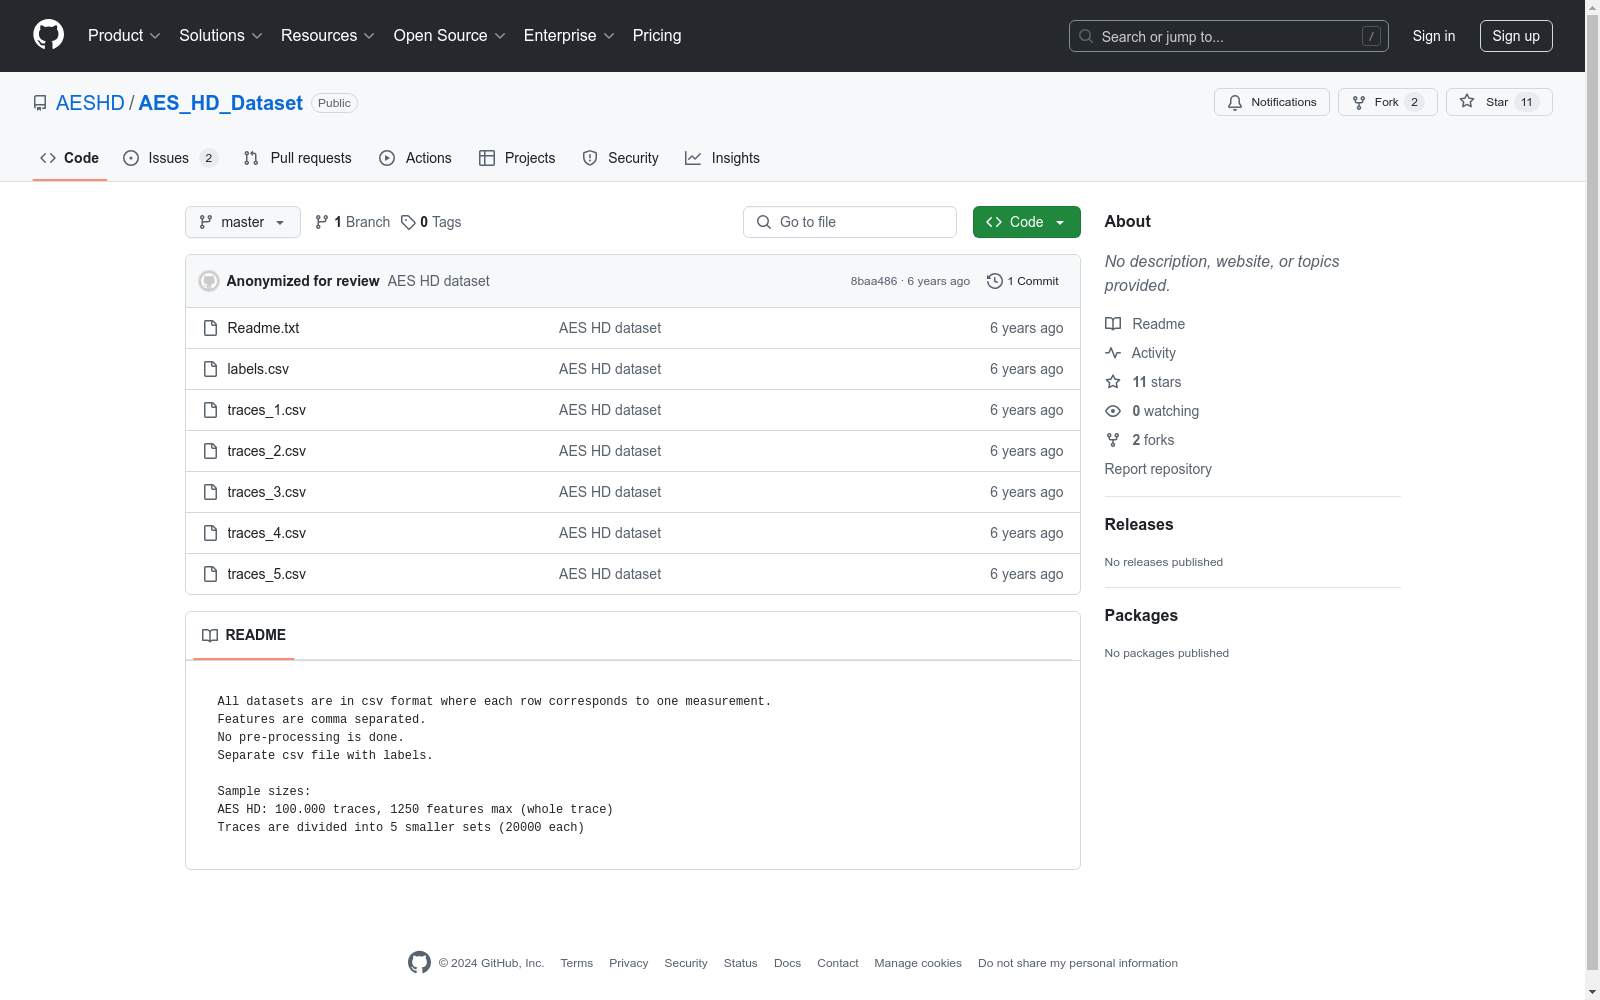1600x1000 pixels.
Task: Switch to the Code tab
Action: point(69,158)
